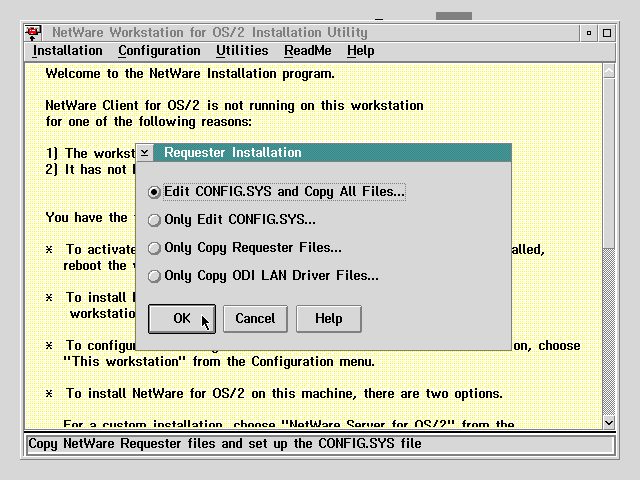Open the Configuration menu
This screenshot has width=640, height=480.
[159, 51]
